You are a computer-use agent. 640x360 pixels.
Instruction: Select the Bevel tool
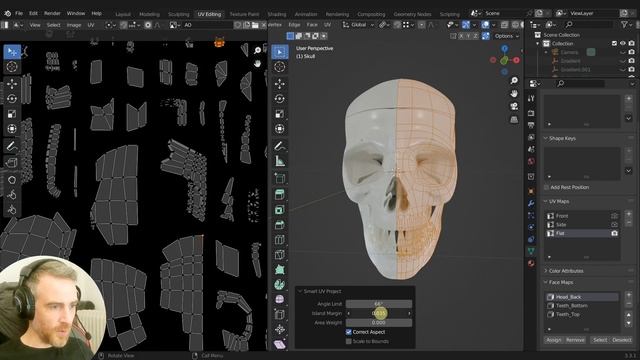tap(280, 225)
